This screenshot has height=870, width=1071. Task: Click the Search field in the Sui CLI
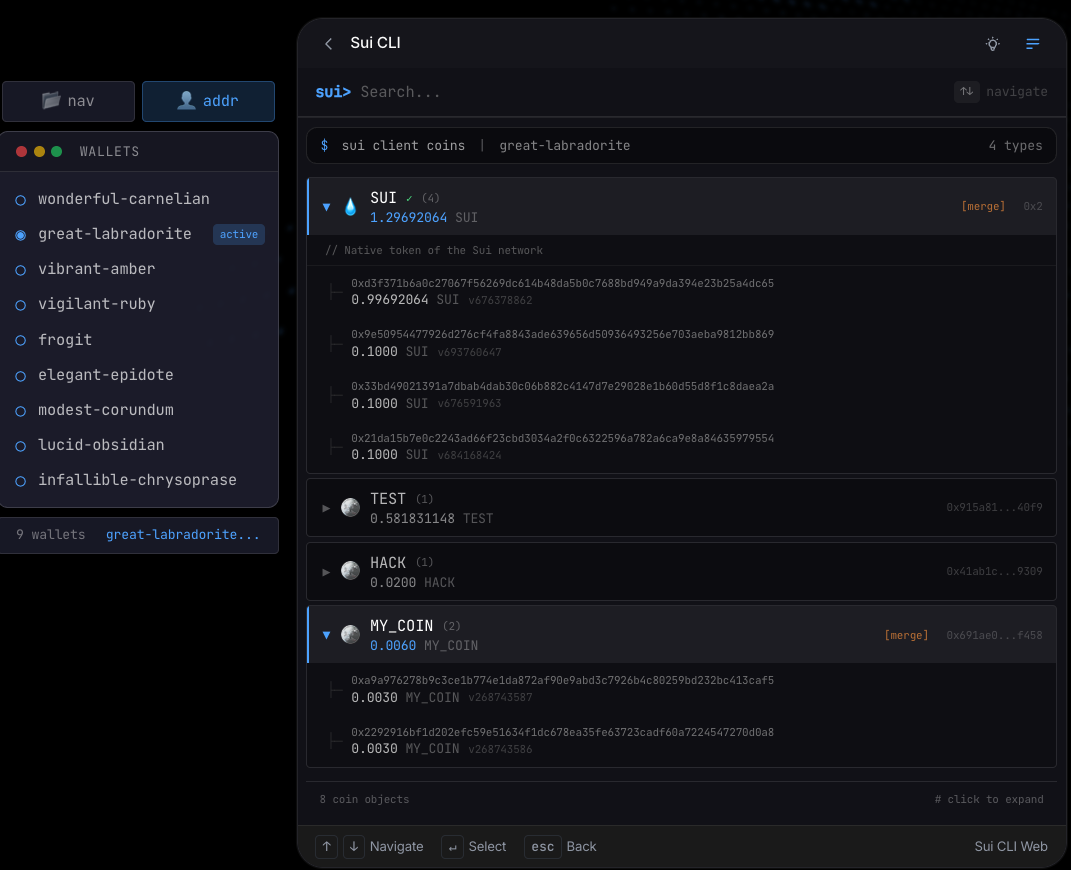pos(450,91)
